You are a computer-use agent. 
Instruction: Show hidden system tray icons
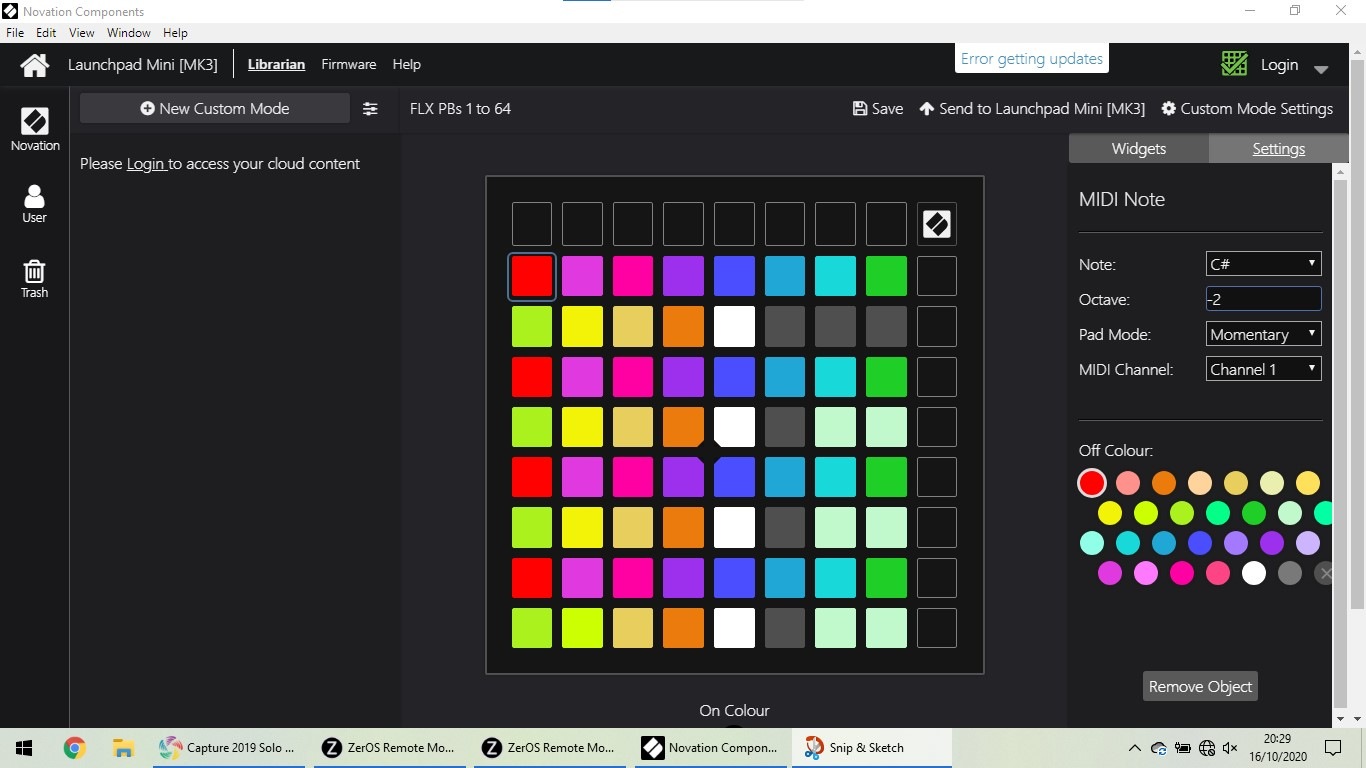pos(1134,748)
